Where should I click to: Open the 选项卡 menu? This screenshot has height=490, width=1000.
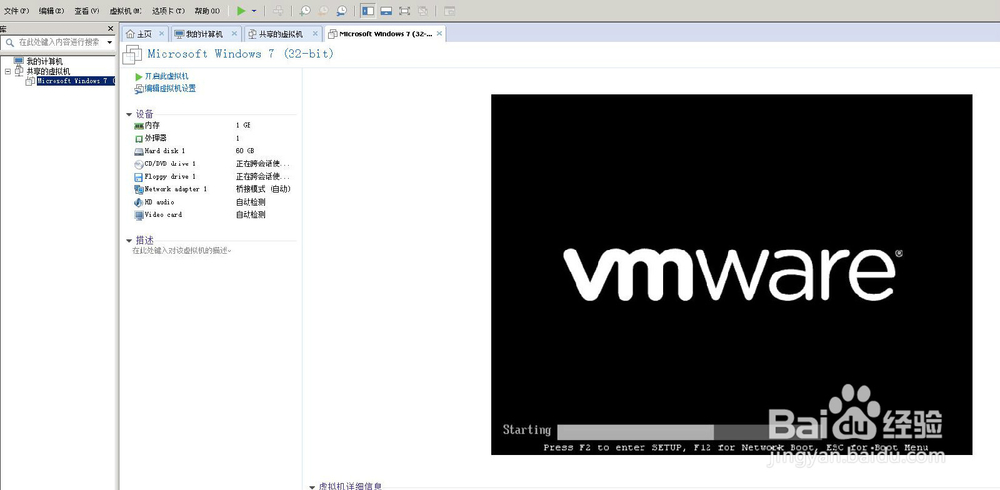168,11
